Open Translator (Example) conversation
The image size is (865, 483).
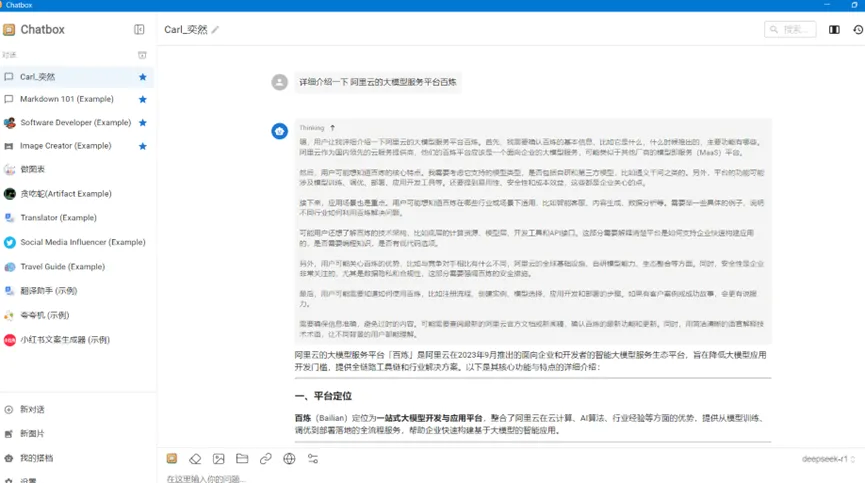[77, 218]
